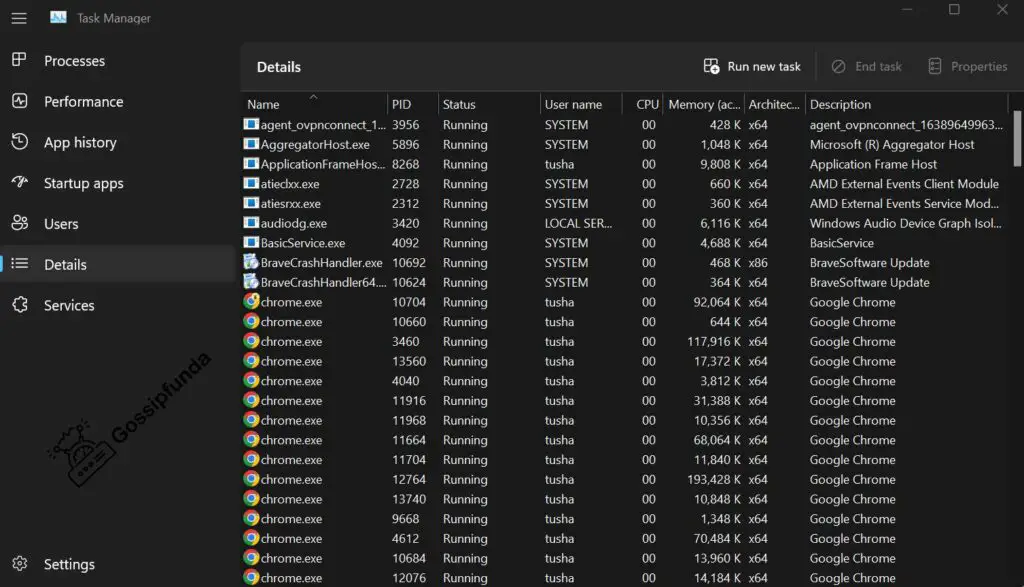This screenshot has width=1024, height=587.
Task: Click the App history clock icon
Action: [x=20, y=142]
